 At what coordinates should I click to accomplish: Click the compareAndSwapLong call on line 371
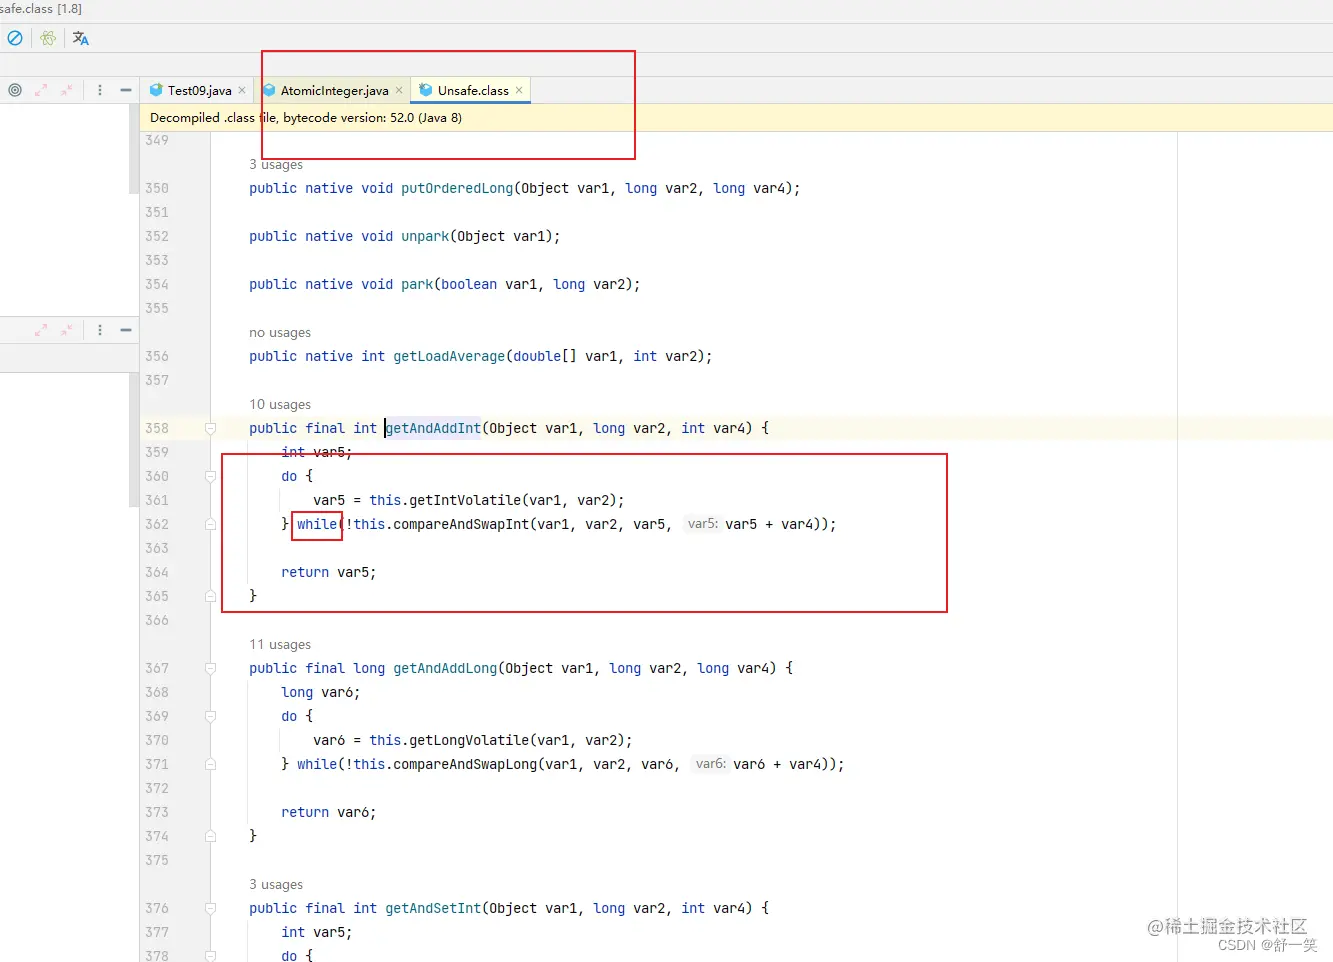pyautogui.click(x=465, y=764)
